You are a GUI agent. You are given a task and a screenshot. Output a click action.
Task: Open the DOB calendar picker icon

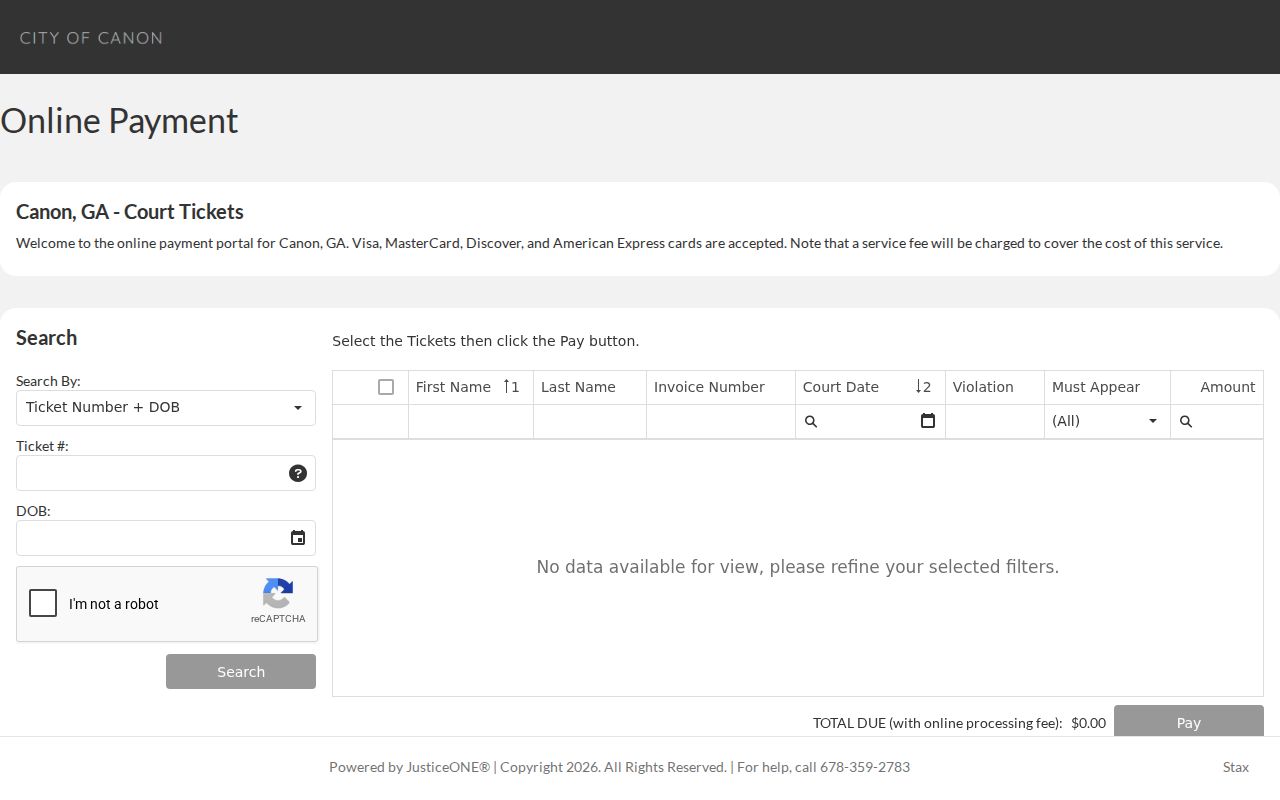tap(298, 538)
